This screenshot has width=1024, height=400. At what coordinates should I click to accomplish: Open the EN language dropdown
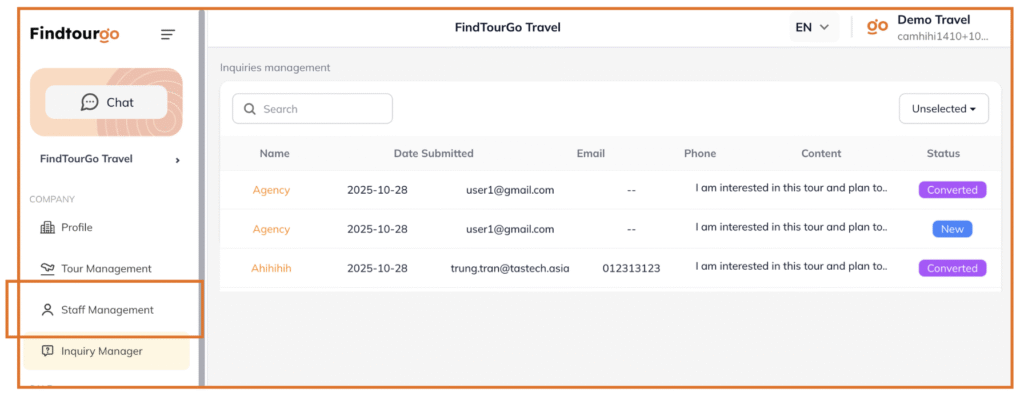[812, 27]
